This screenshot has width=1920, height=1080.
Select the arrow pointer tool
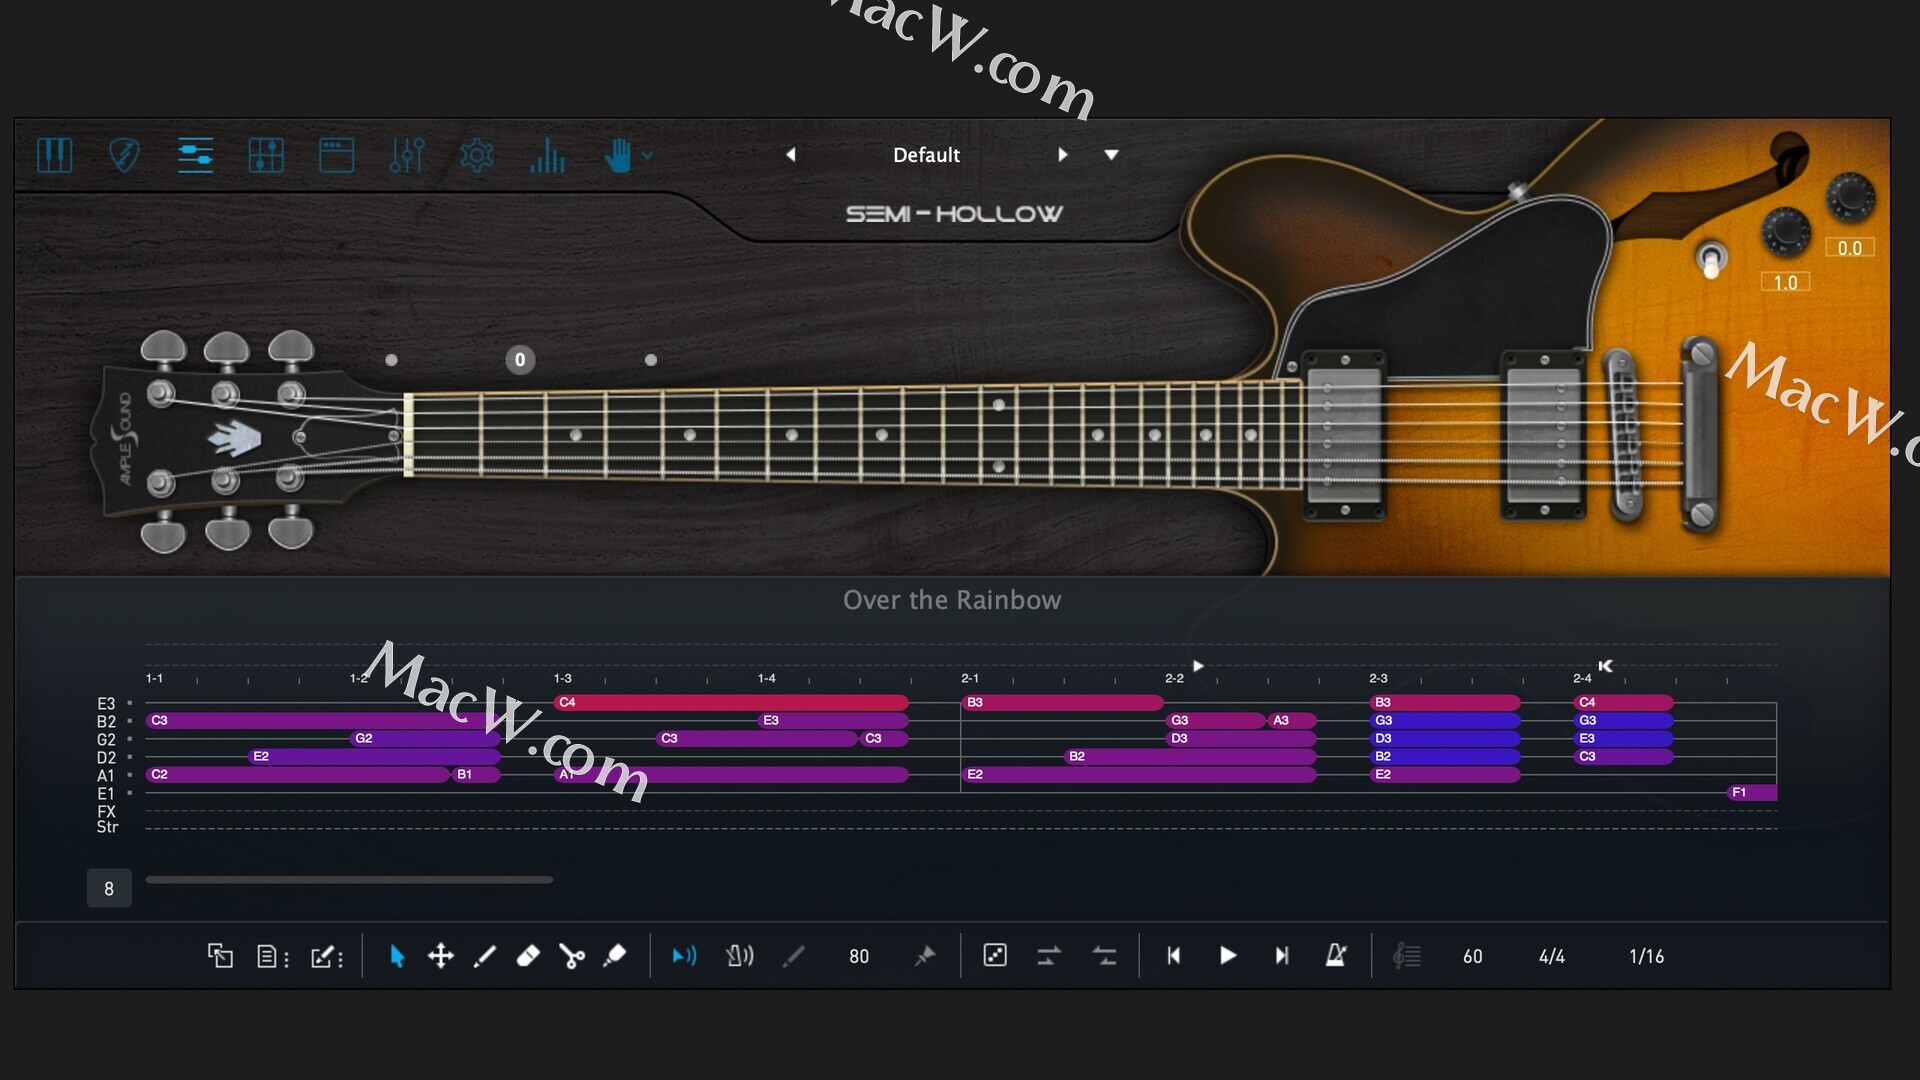(396, 957)
